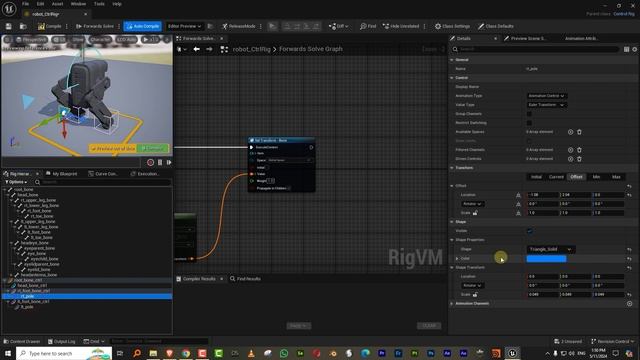Expand the Color property row

(457, 258)
